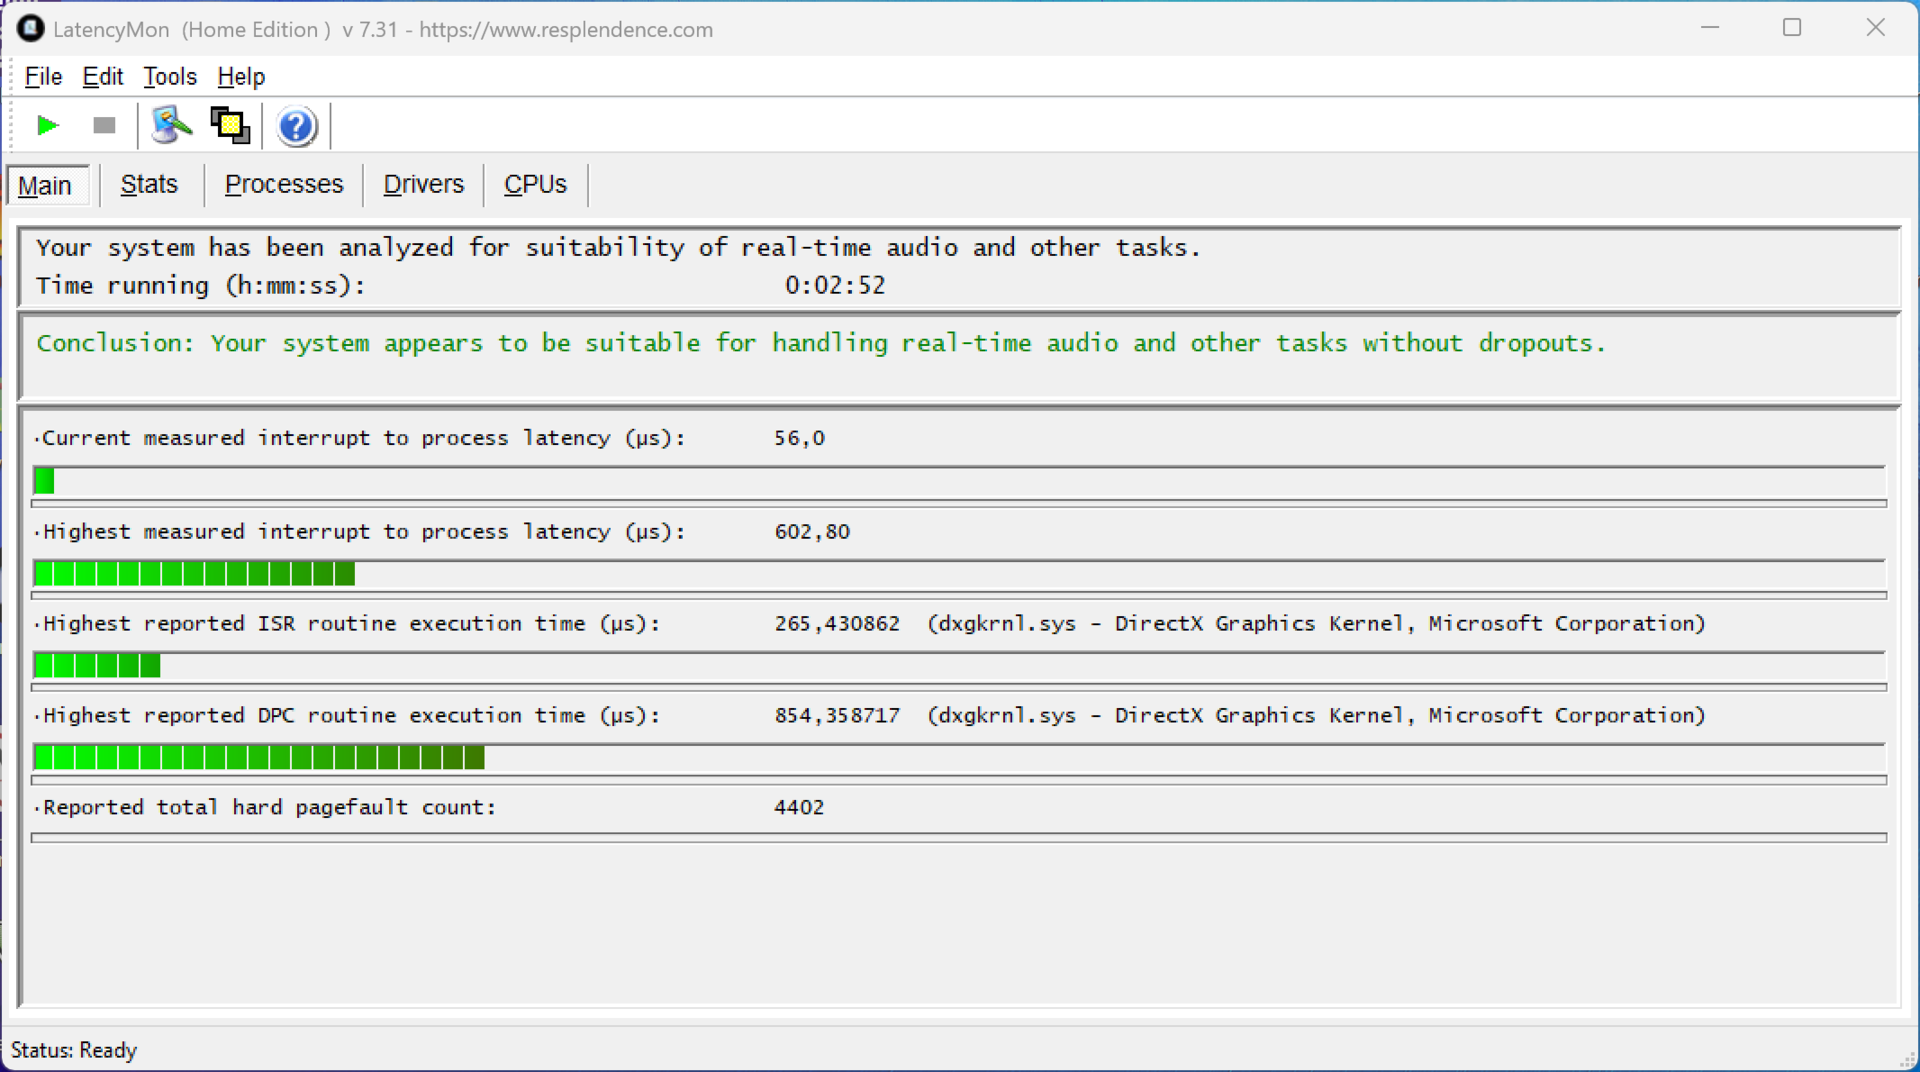Viewport: 1920px width, 1072px height.
Task: Start monitoring with the green play button
Action: 47,126
